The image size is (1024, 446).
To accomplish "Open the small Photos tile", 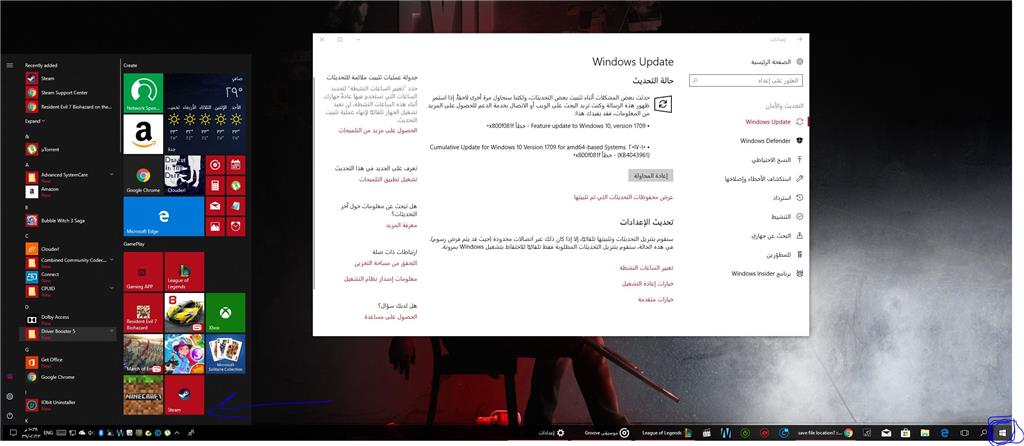I will click(x=215, y=227).
